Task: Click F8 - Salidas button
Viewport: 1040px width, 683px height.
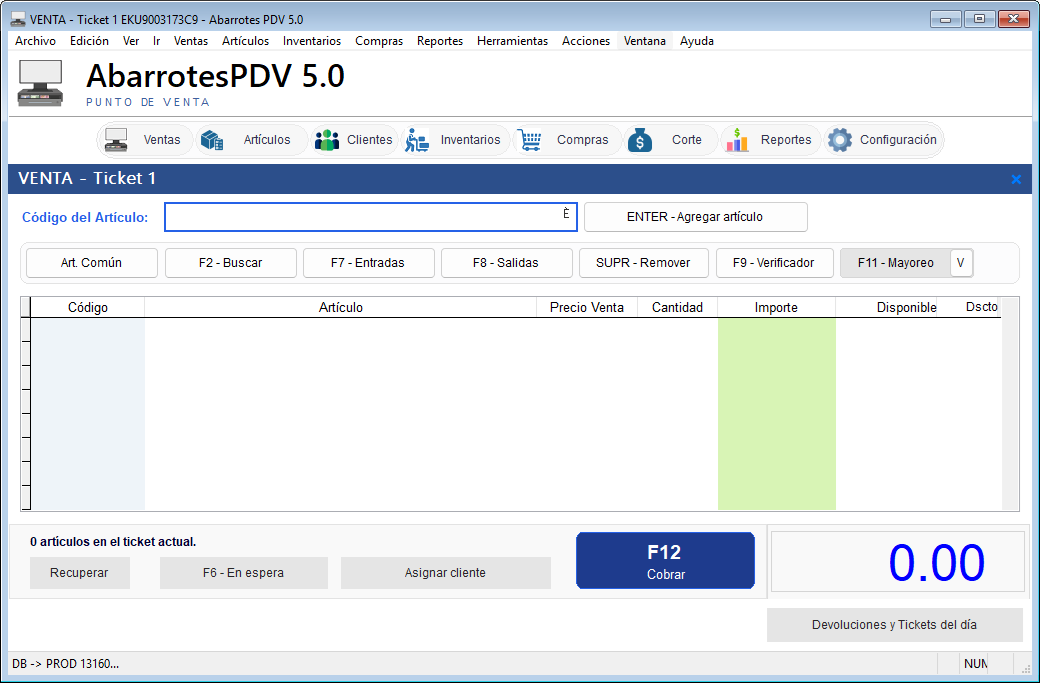Action: coord(506,263)
